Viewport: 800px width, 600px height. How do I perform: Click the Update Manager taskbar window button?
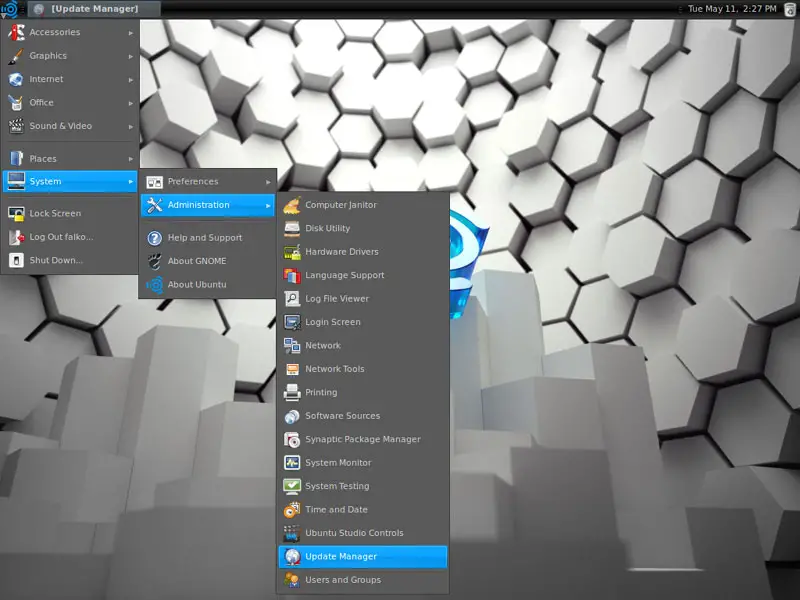(x=95, y=9)
